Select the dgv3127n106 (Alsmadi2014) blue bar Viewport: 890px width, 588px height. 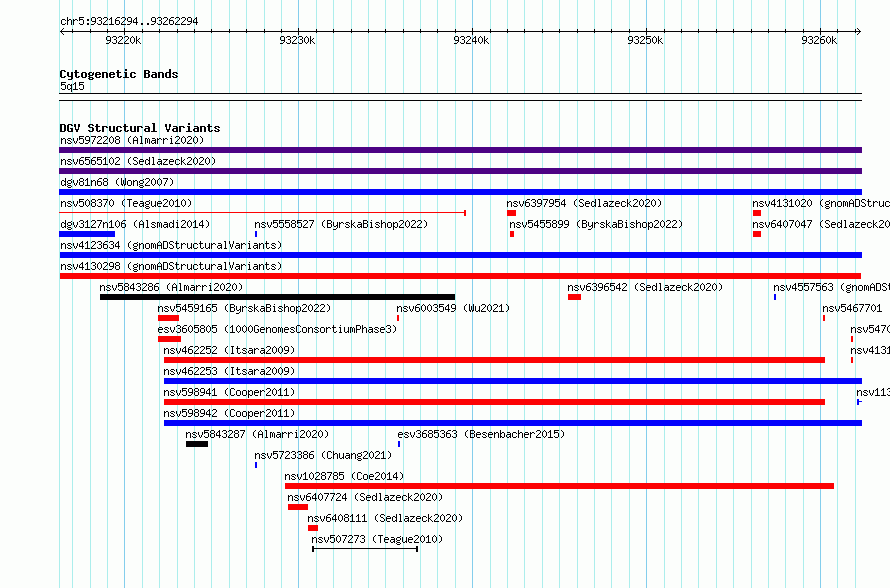coord(87,234)
